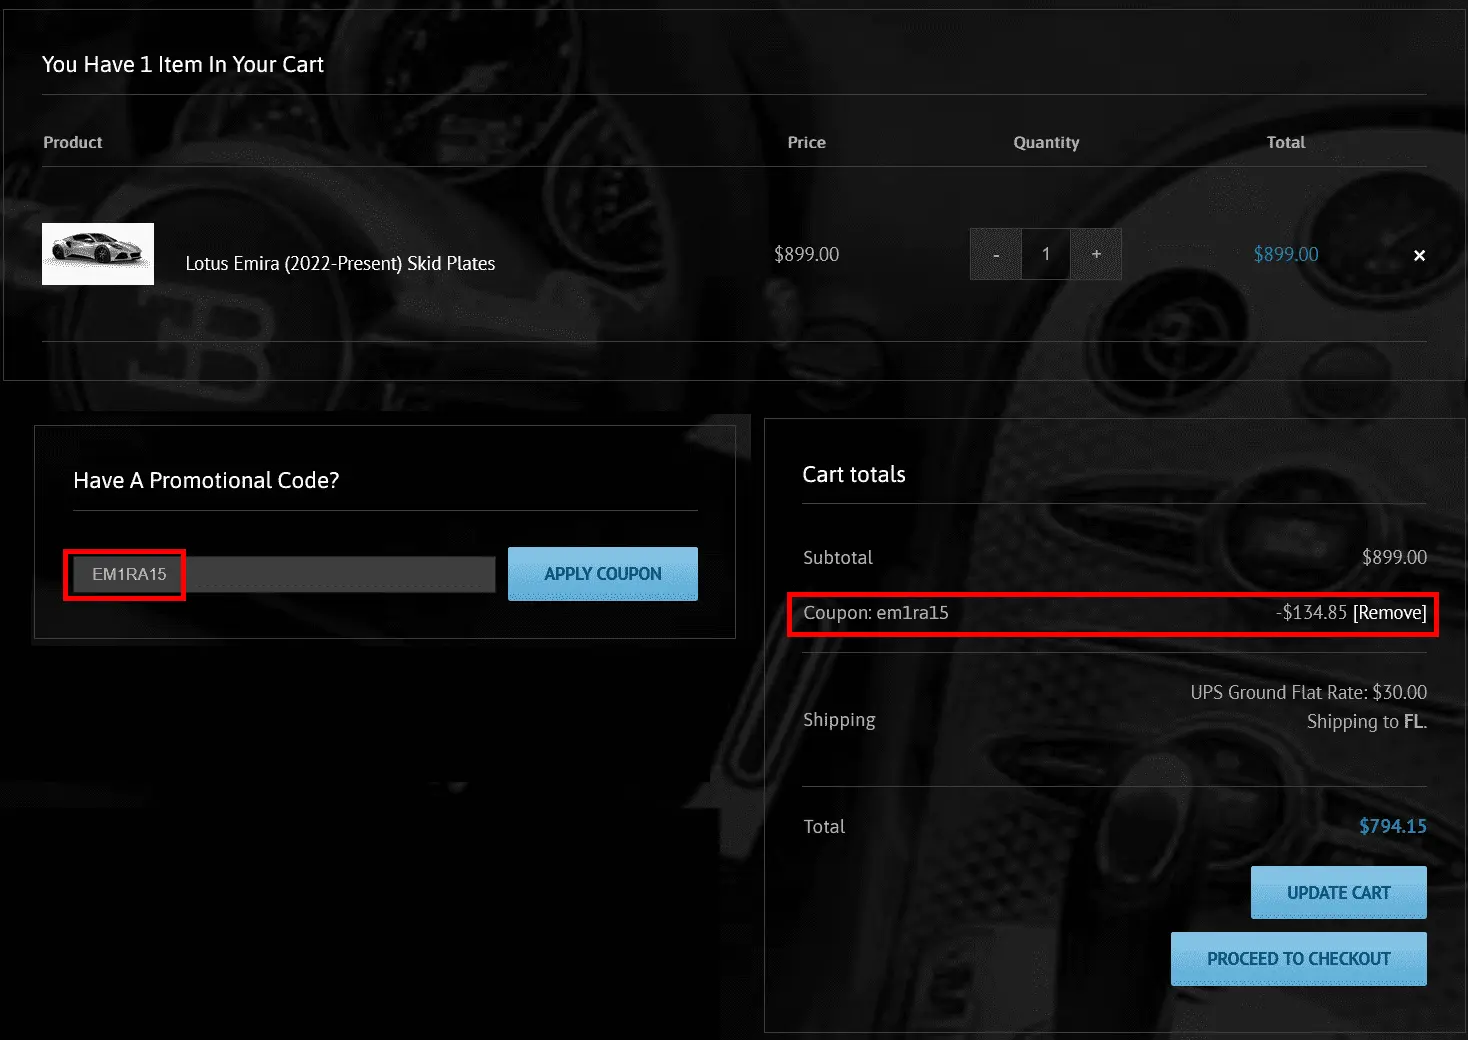Increase quantity with the plus button
This screenshot has height=1040, width=1468.
click(x=1096, y=254)
